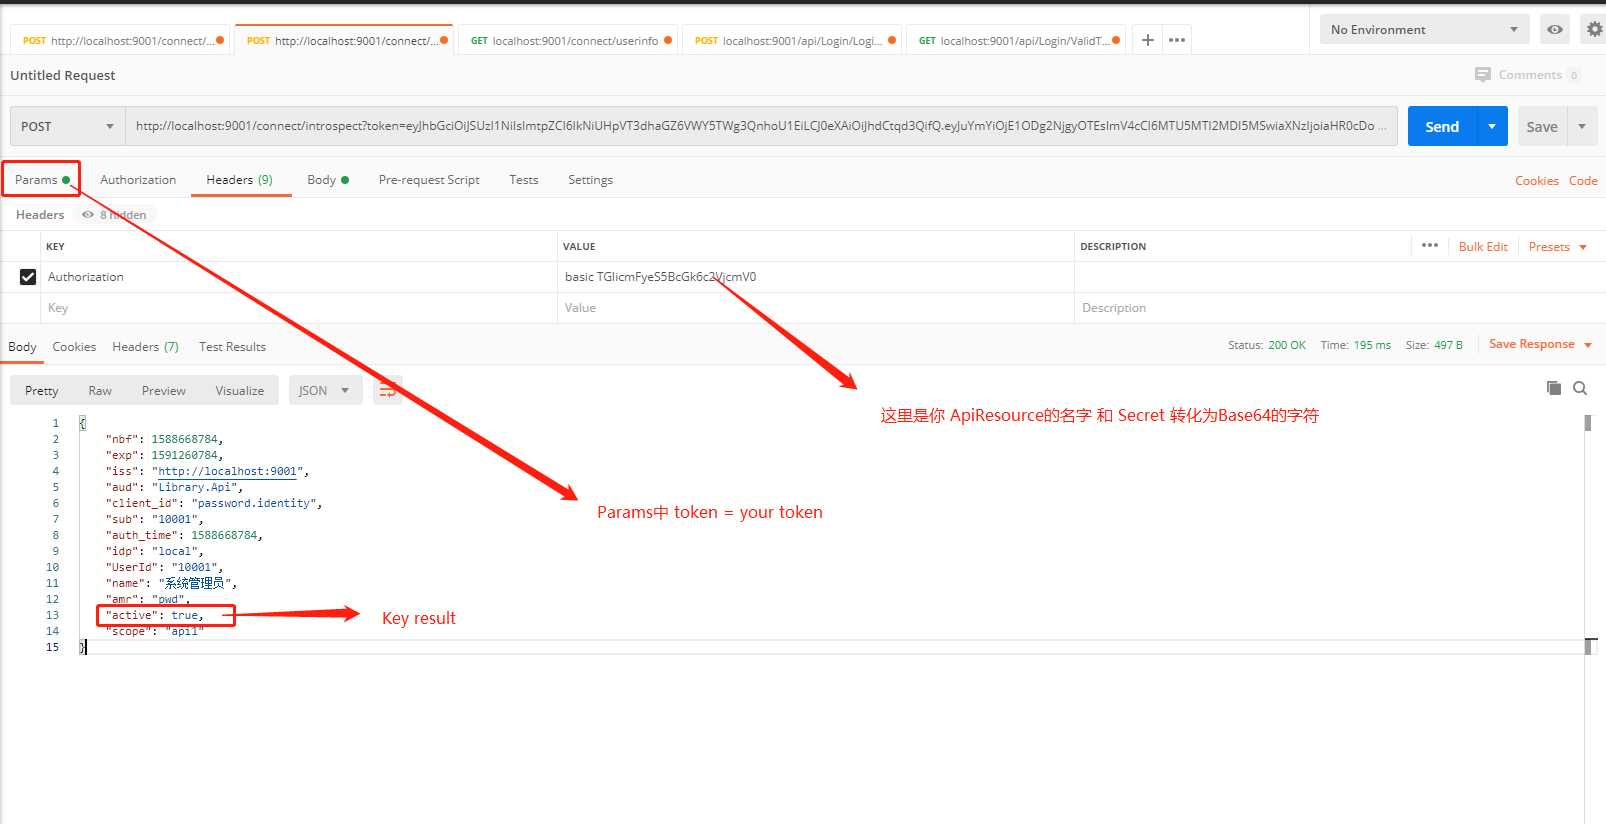Click the Bulk Edit link
The image size is (1606, 824).
coord(1483,247)
